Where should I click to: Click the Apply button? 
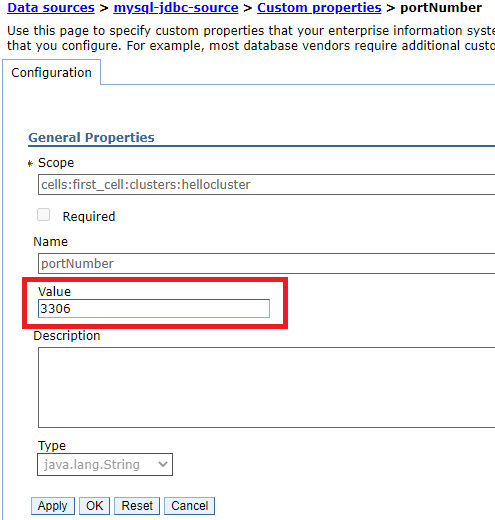click(53, 506)
